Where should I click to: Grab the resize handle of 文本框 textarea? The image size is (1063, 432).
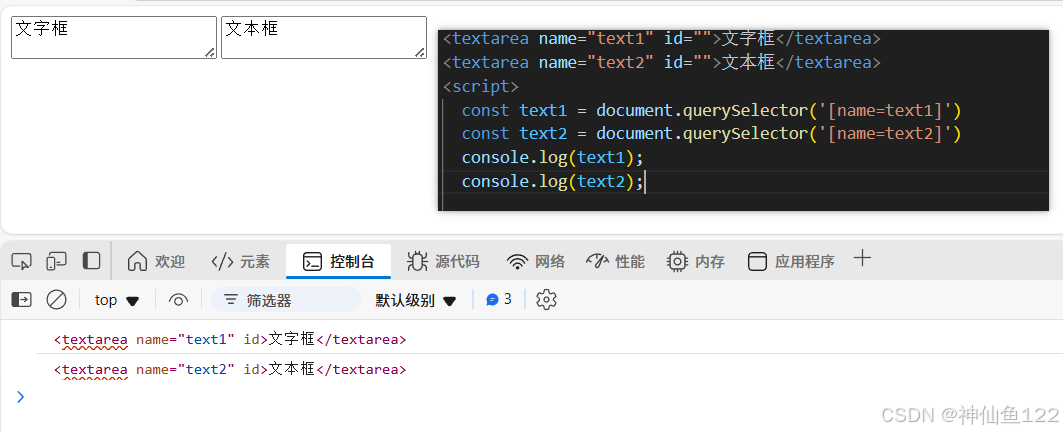click(x=420, y=52)
